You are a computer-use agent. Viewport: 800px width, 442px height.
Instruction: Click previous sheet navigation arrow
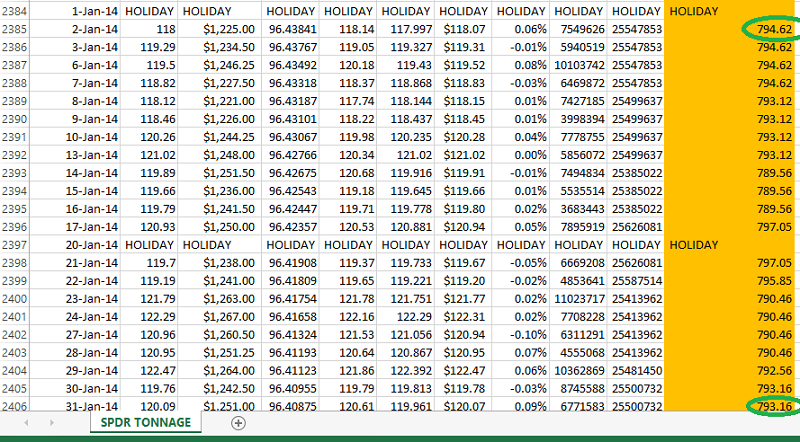[x=26, y=423]
